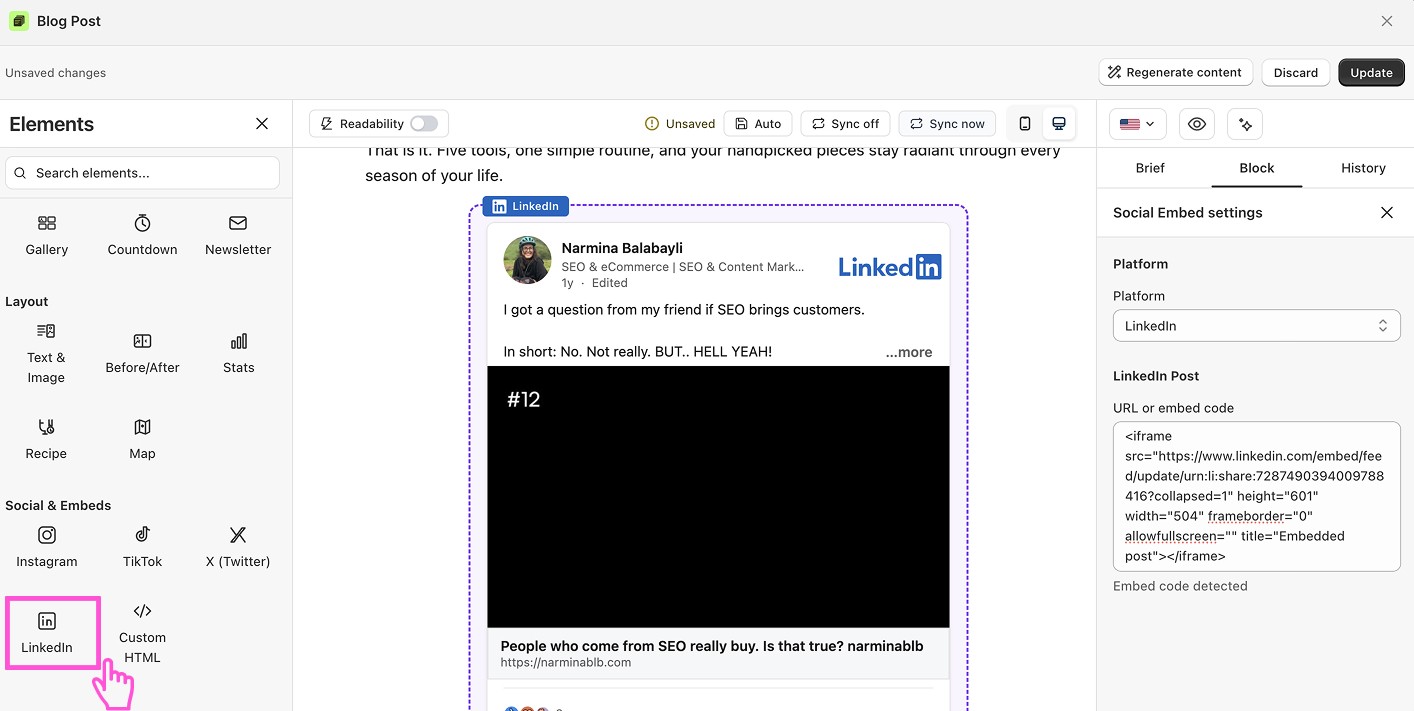
Task: Open the language flag dropdown
Action: pyautogui.click(x=1138, y=124)
